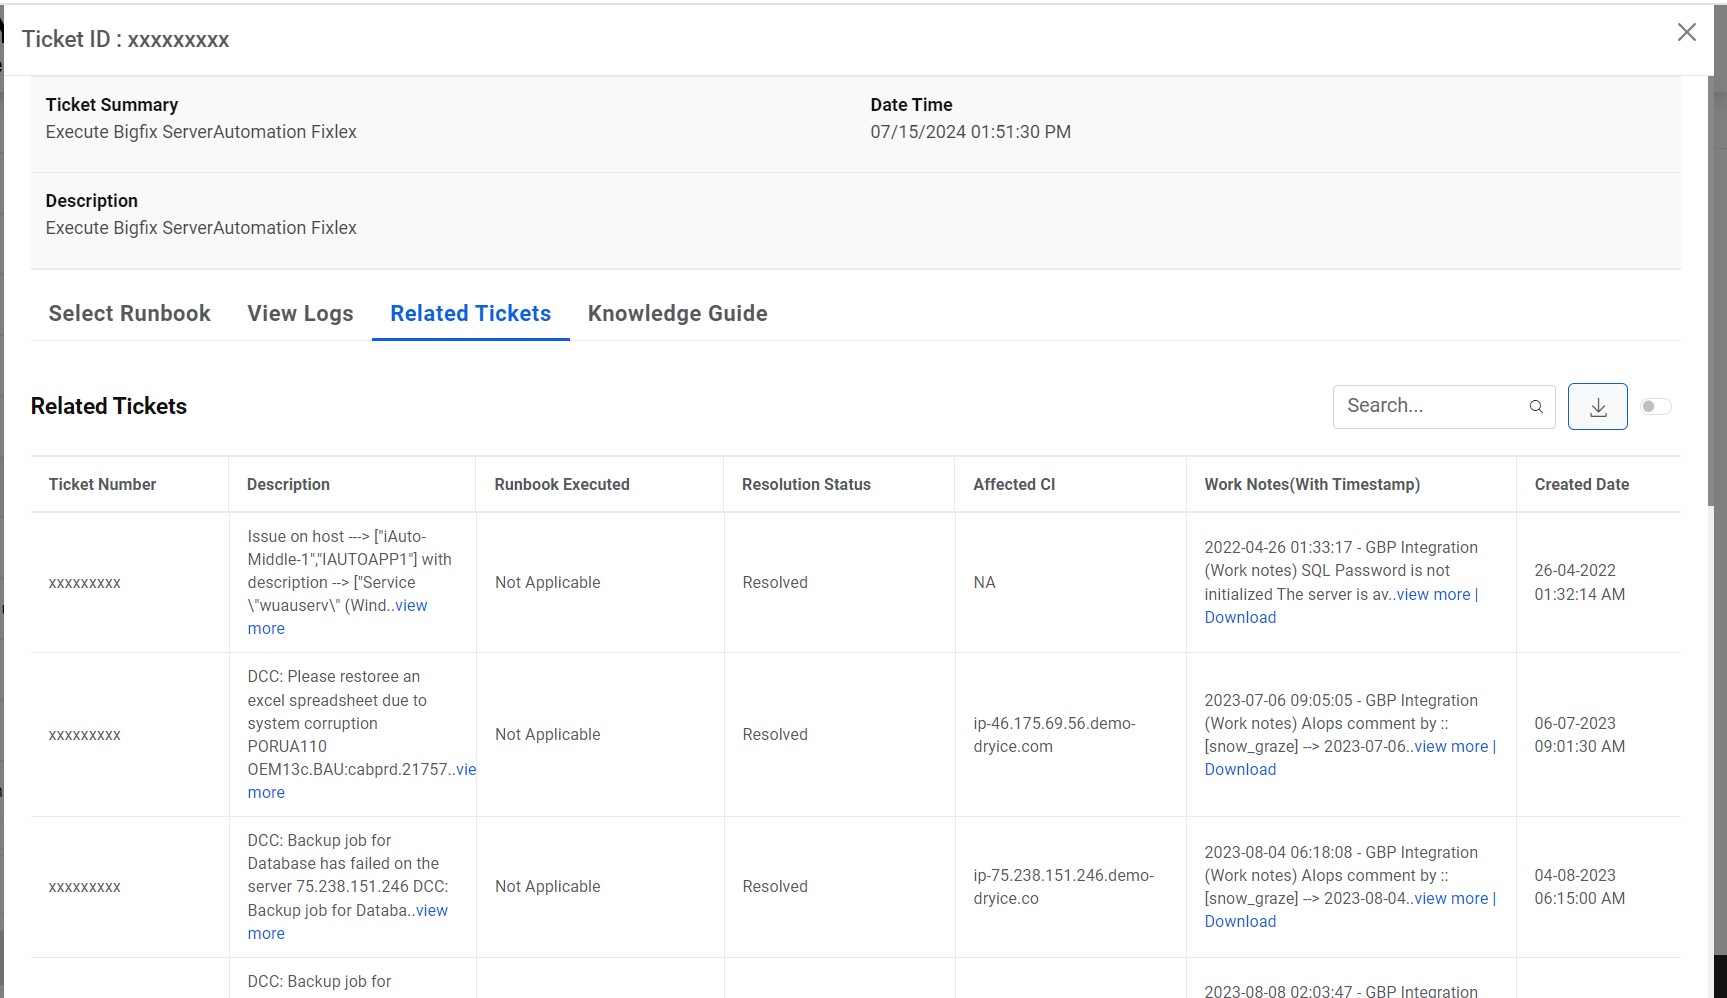Download work notes for 2023-07-06 ticket
Screen dimensions: 1727x998
[1240, 770]
